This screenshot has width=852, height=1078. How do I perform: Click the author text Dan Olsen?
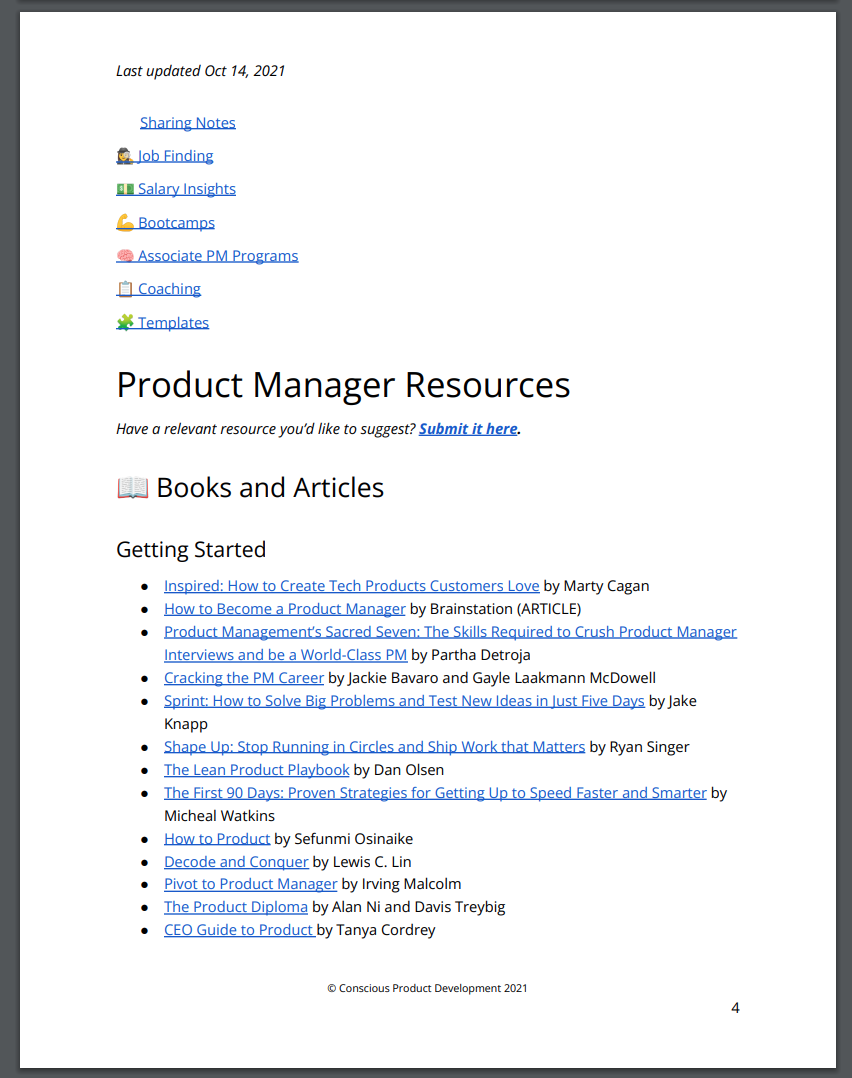click(408, 770)
